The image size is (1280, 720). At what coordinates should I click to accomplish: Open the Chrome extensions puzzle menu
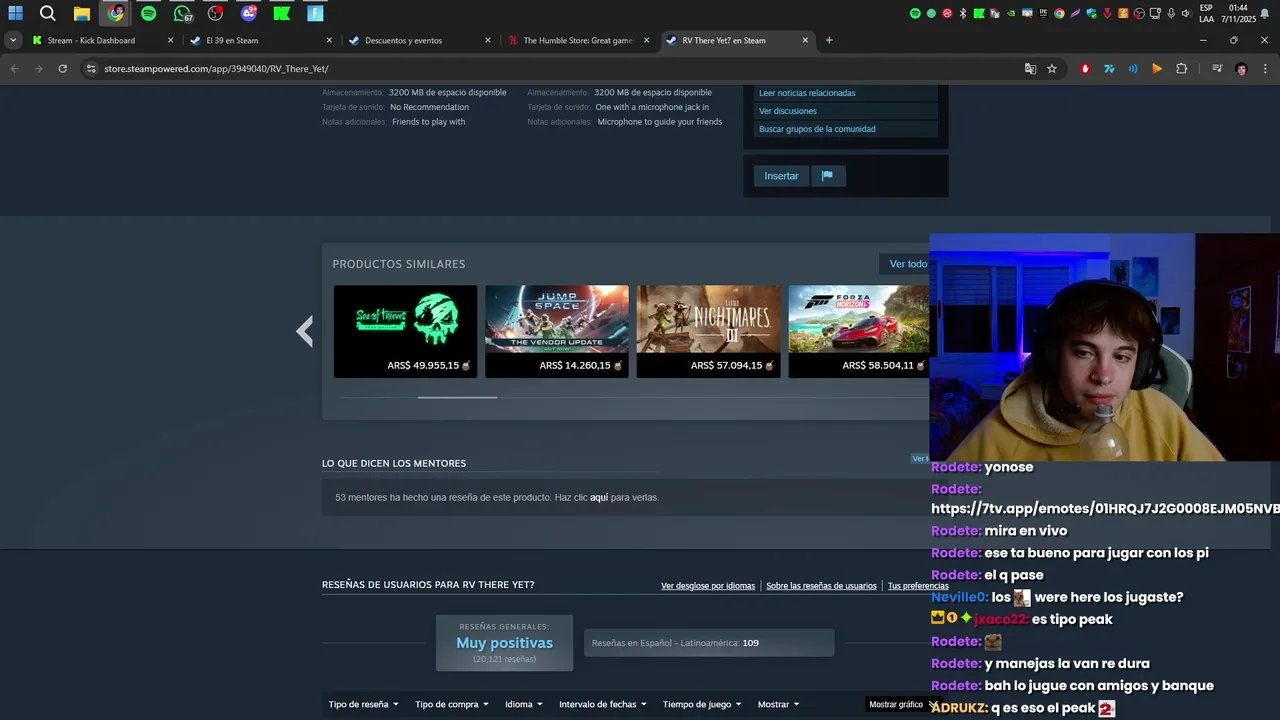(x=1181, y=69)
